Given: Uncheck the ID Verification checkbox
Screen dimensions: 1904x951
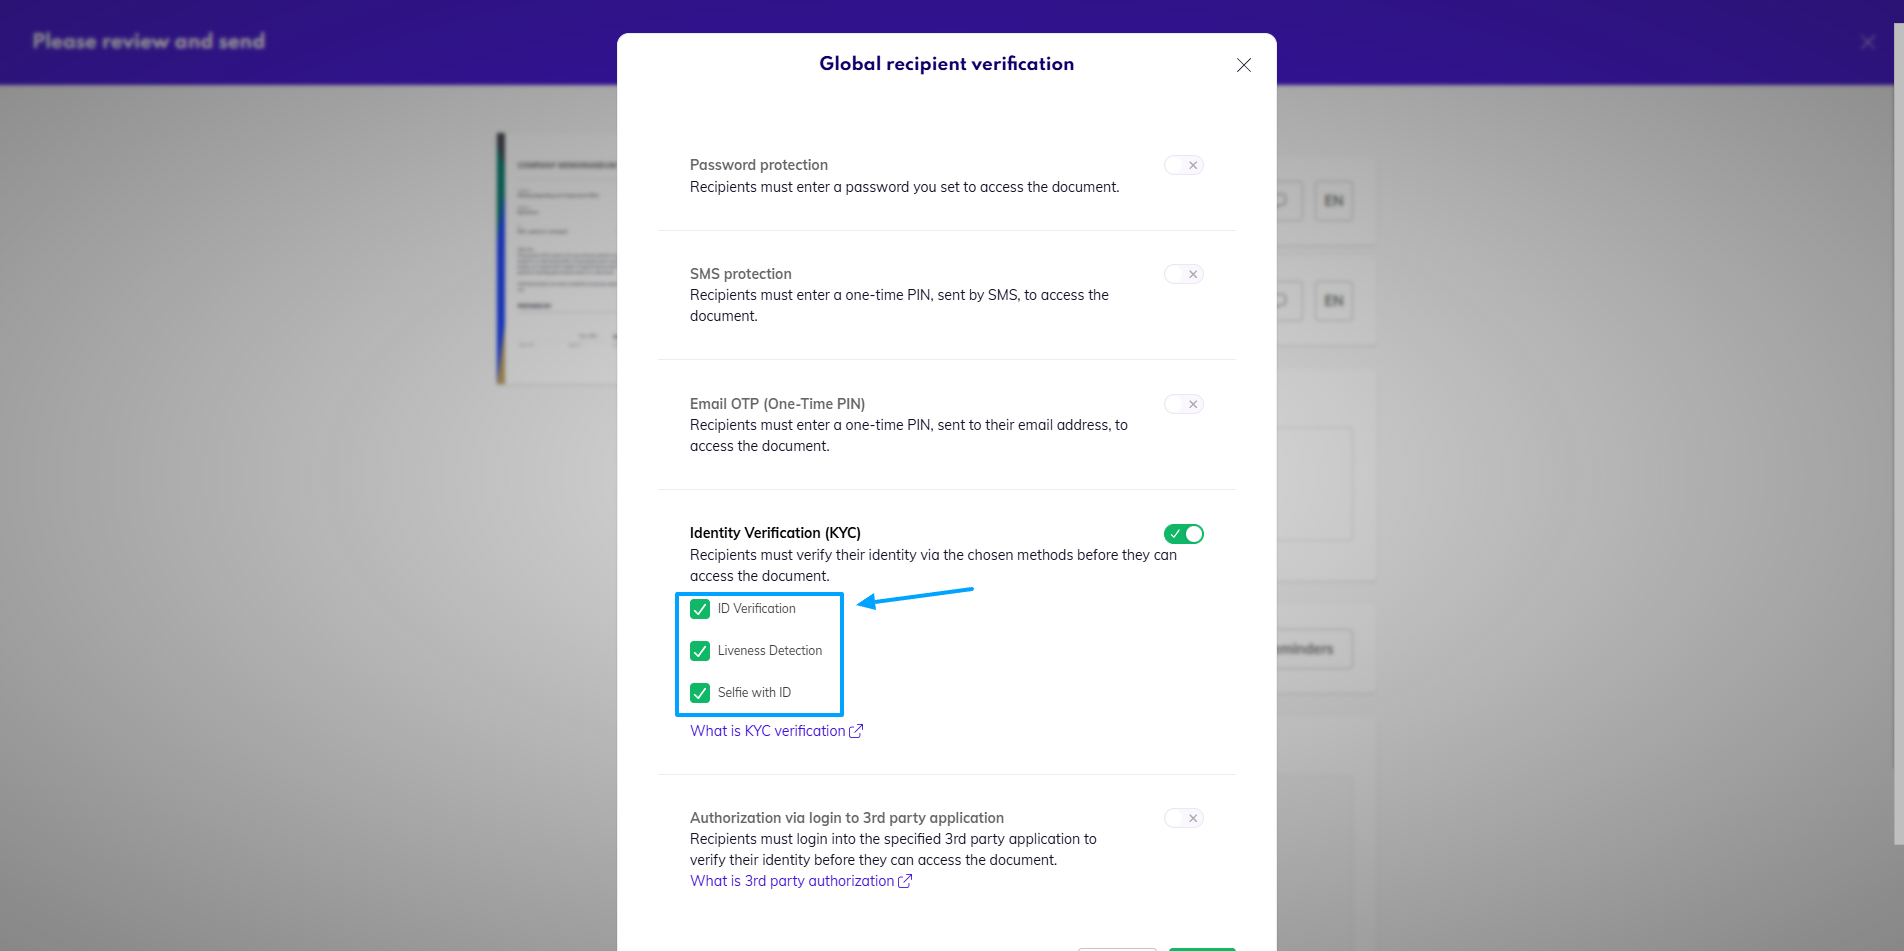Looking at the screenshot, I should (700, 609).
